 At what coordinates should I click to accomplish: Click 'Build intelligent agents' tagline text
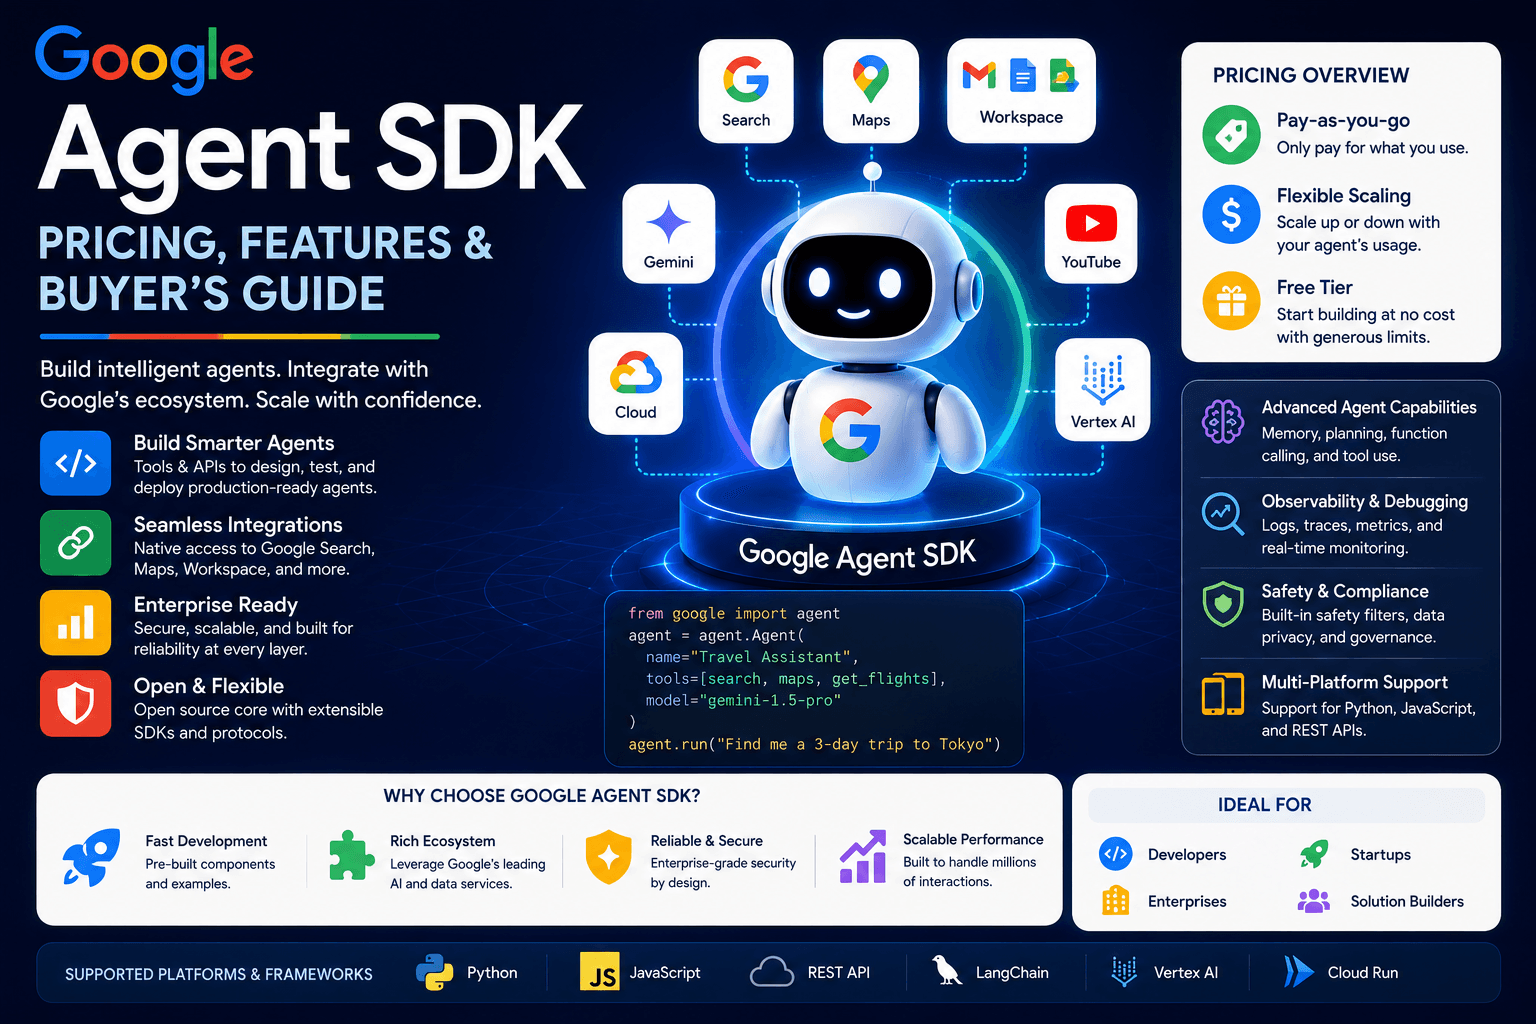261,384
